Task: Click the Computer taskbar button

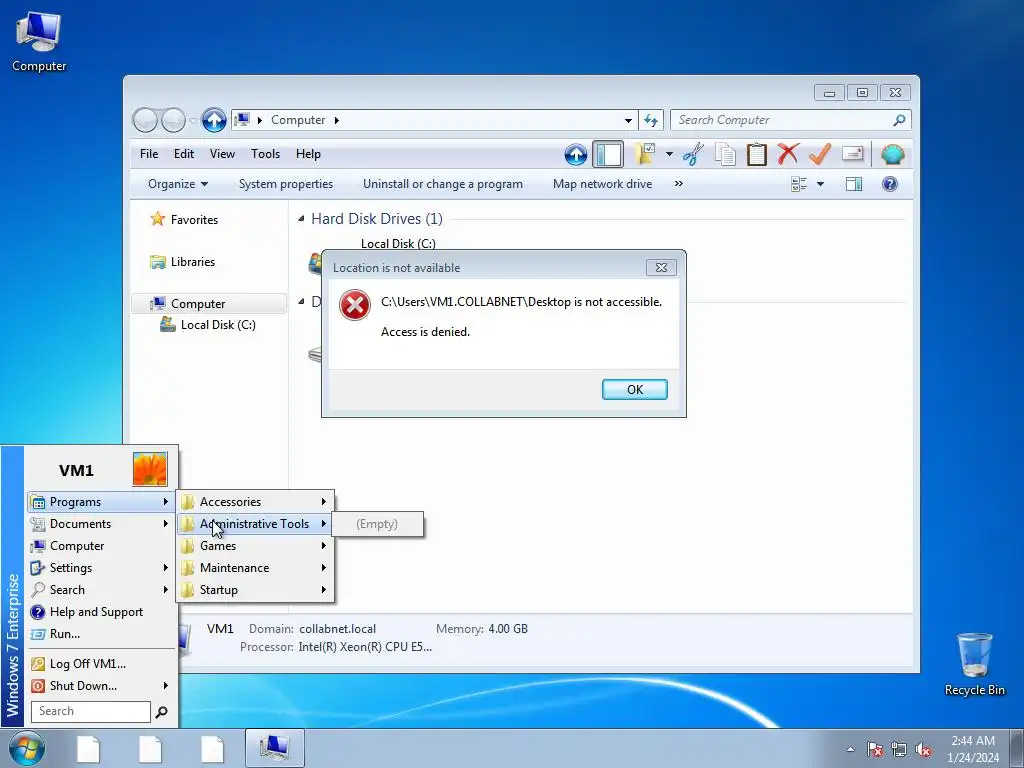Action: pos(274,748)
